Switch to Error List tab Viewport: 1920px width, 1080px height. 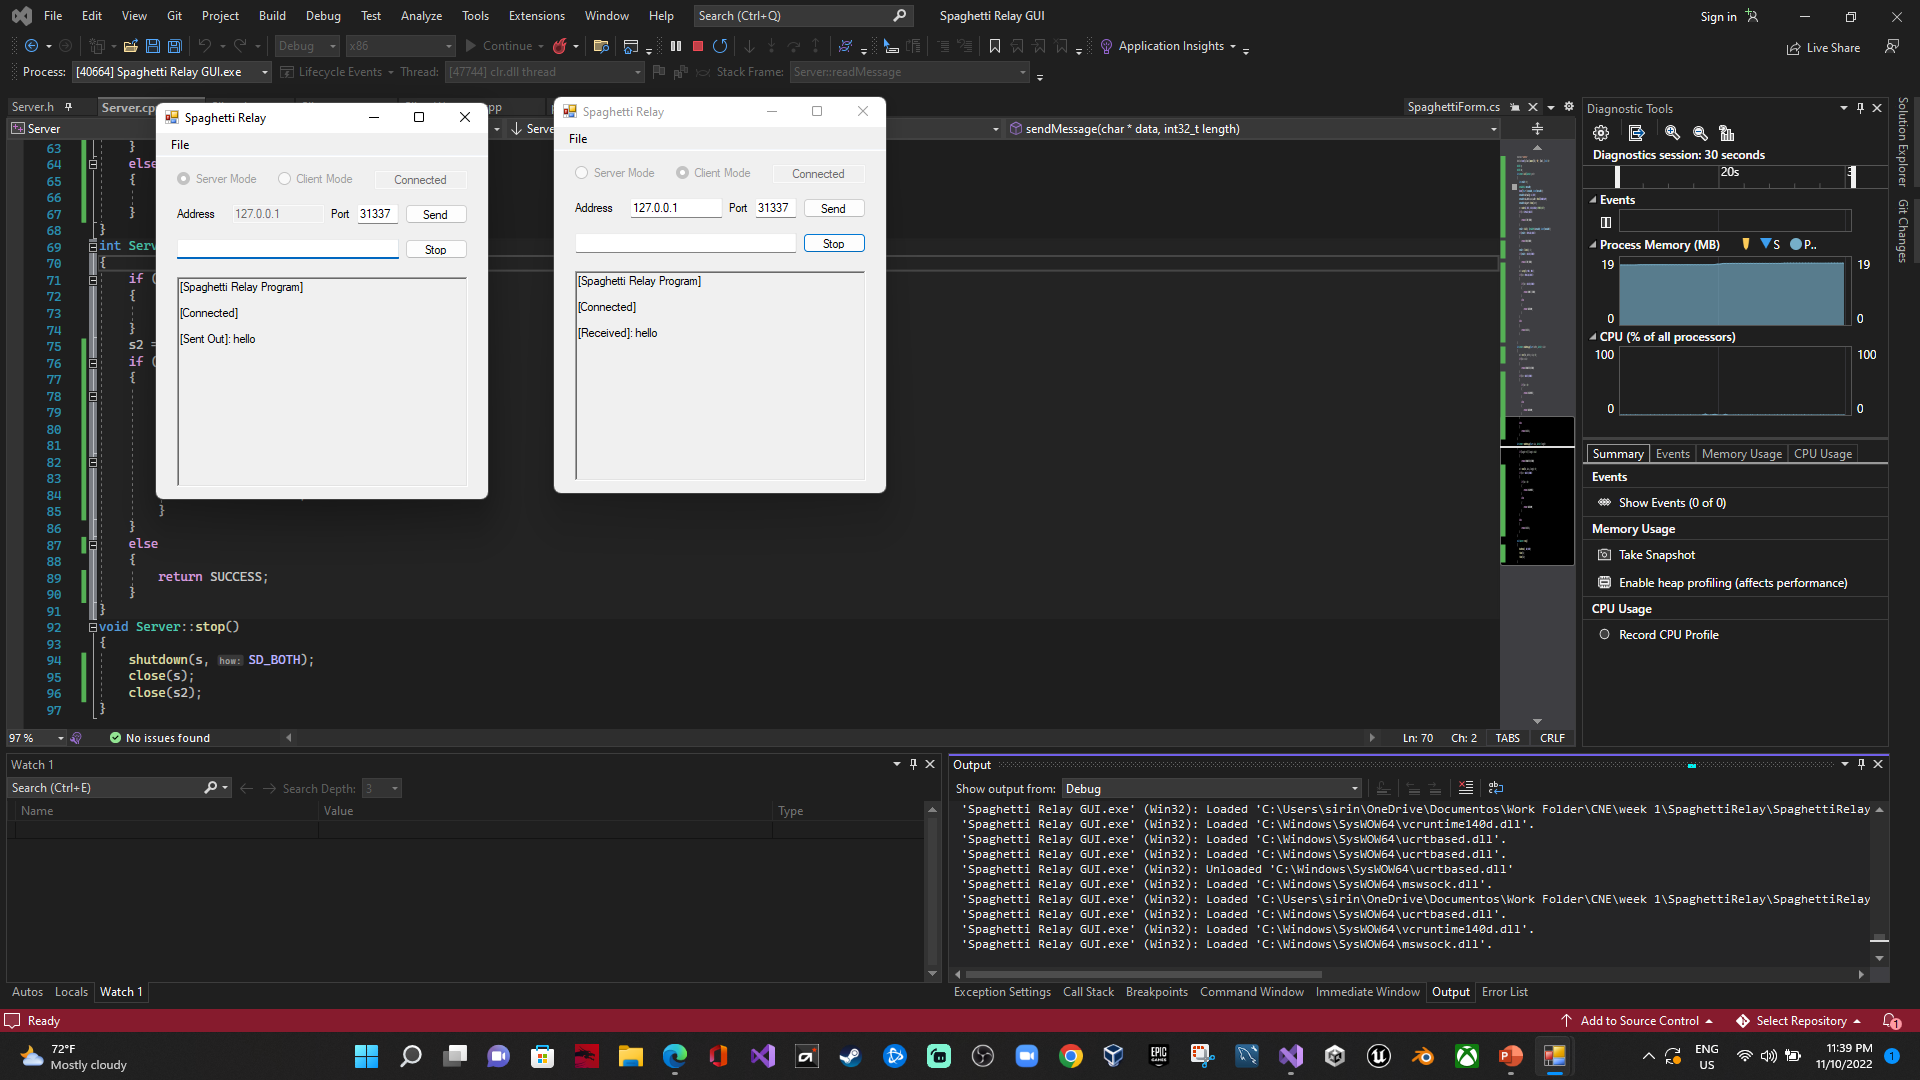pos(1504,992)
